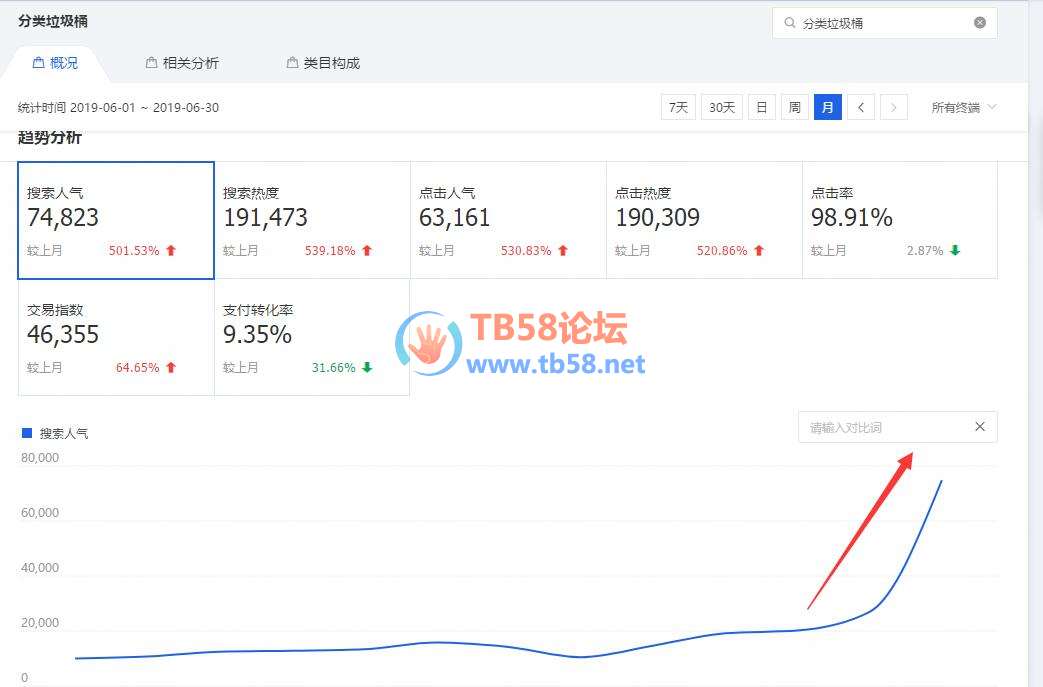Image resolution: width=1043 pixels, height=687 pixels.
Task: Click the 分类垃圾桶 page title
Action: point(53,21)
